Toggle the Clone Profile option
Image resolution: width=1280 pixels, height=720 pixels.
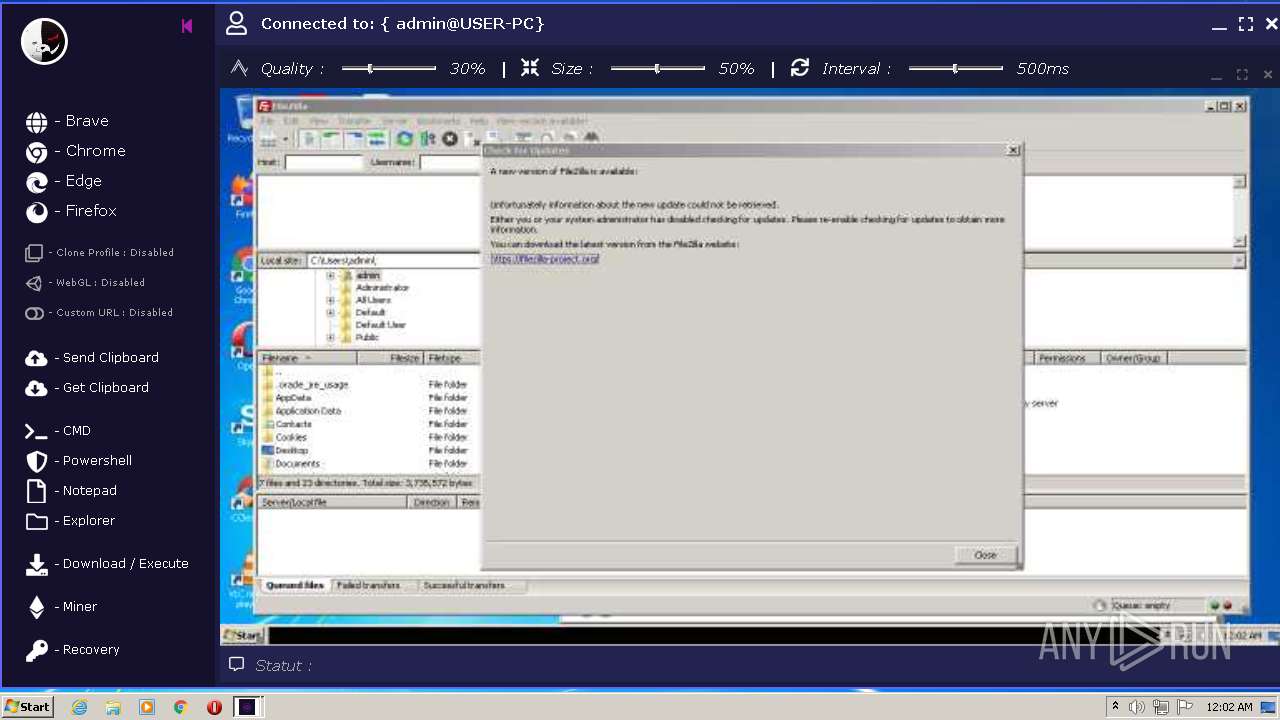[99, 253]
